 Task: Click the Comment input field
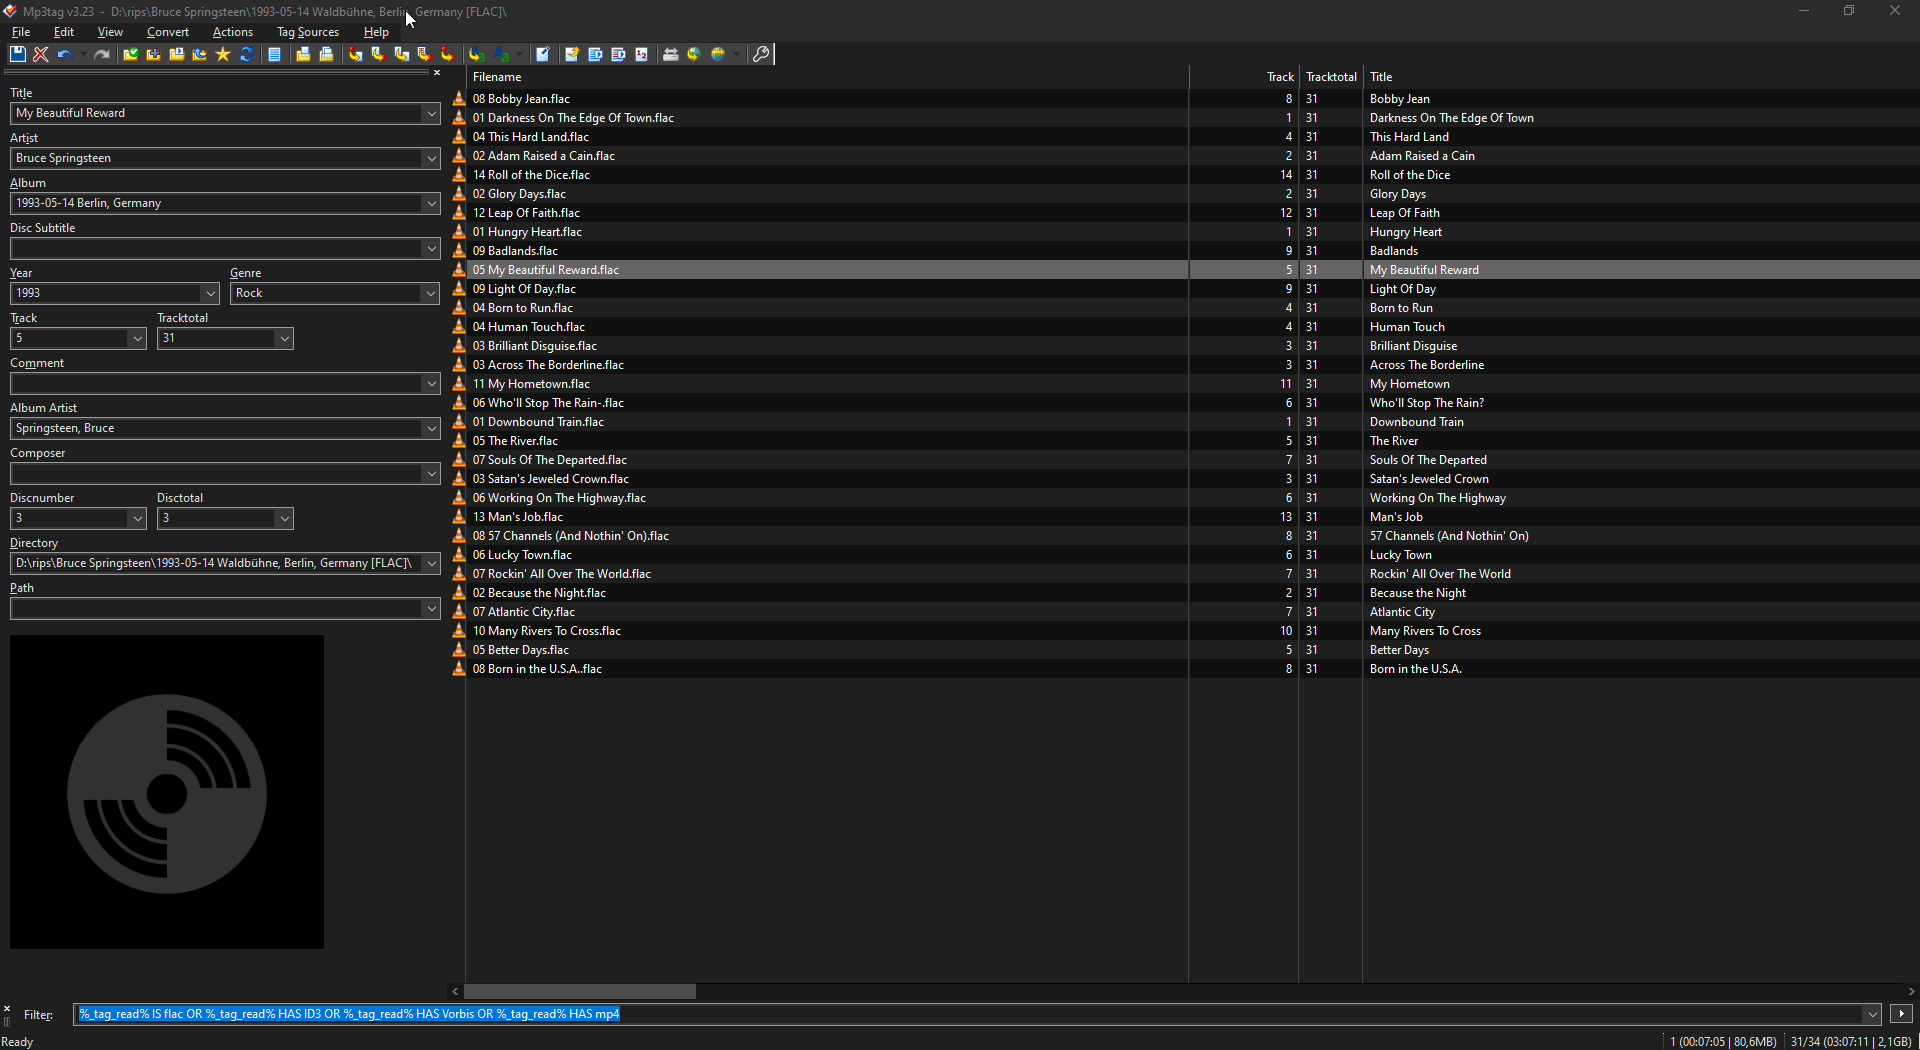point(216,384)
